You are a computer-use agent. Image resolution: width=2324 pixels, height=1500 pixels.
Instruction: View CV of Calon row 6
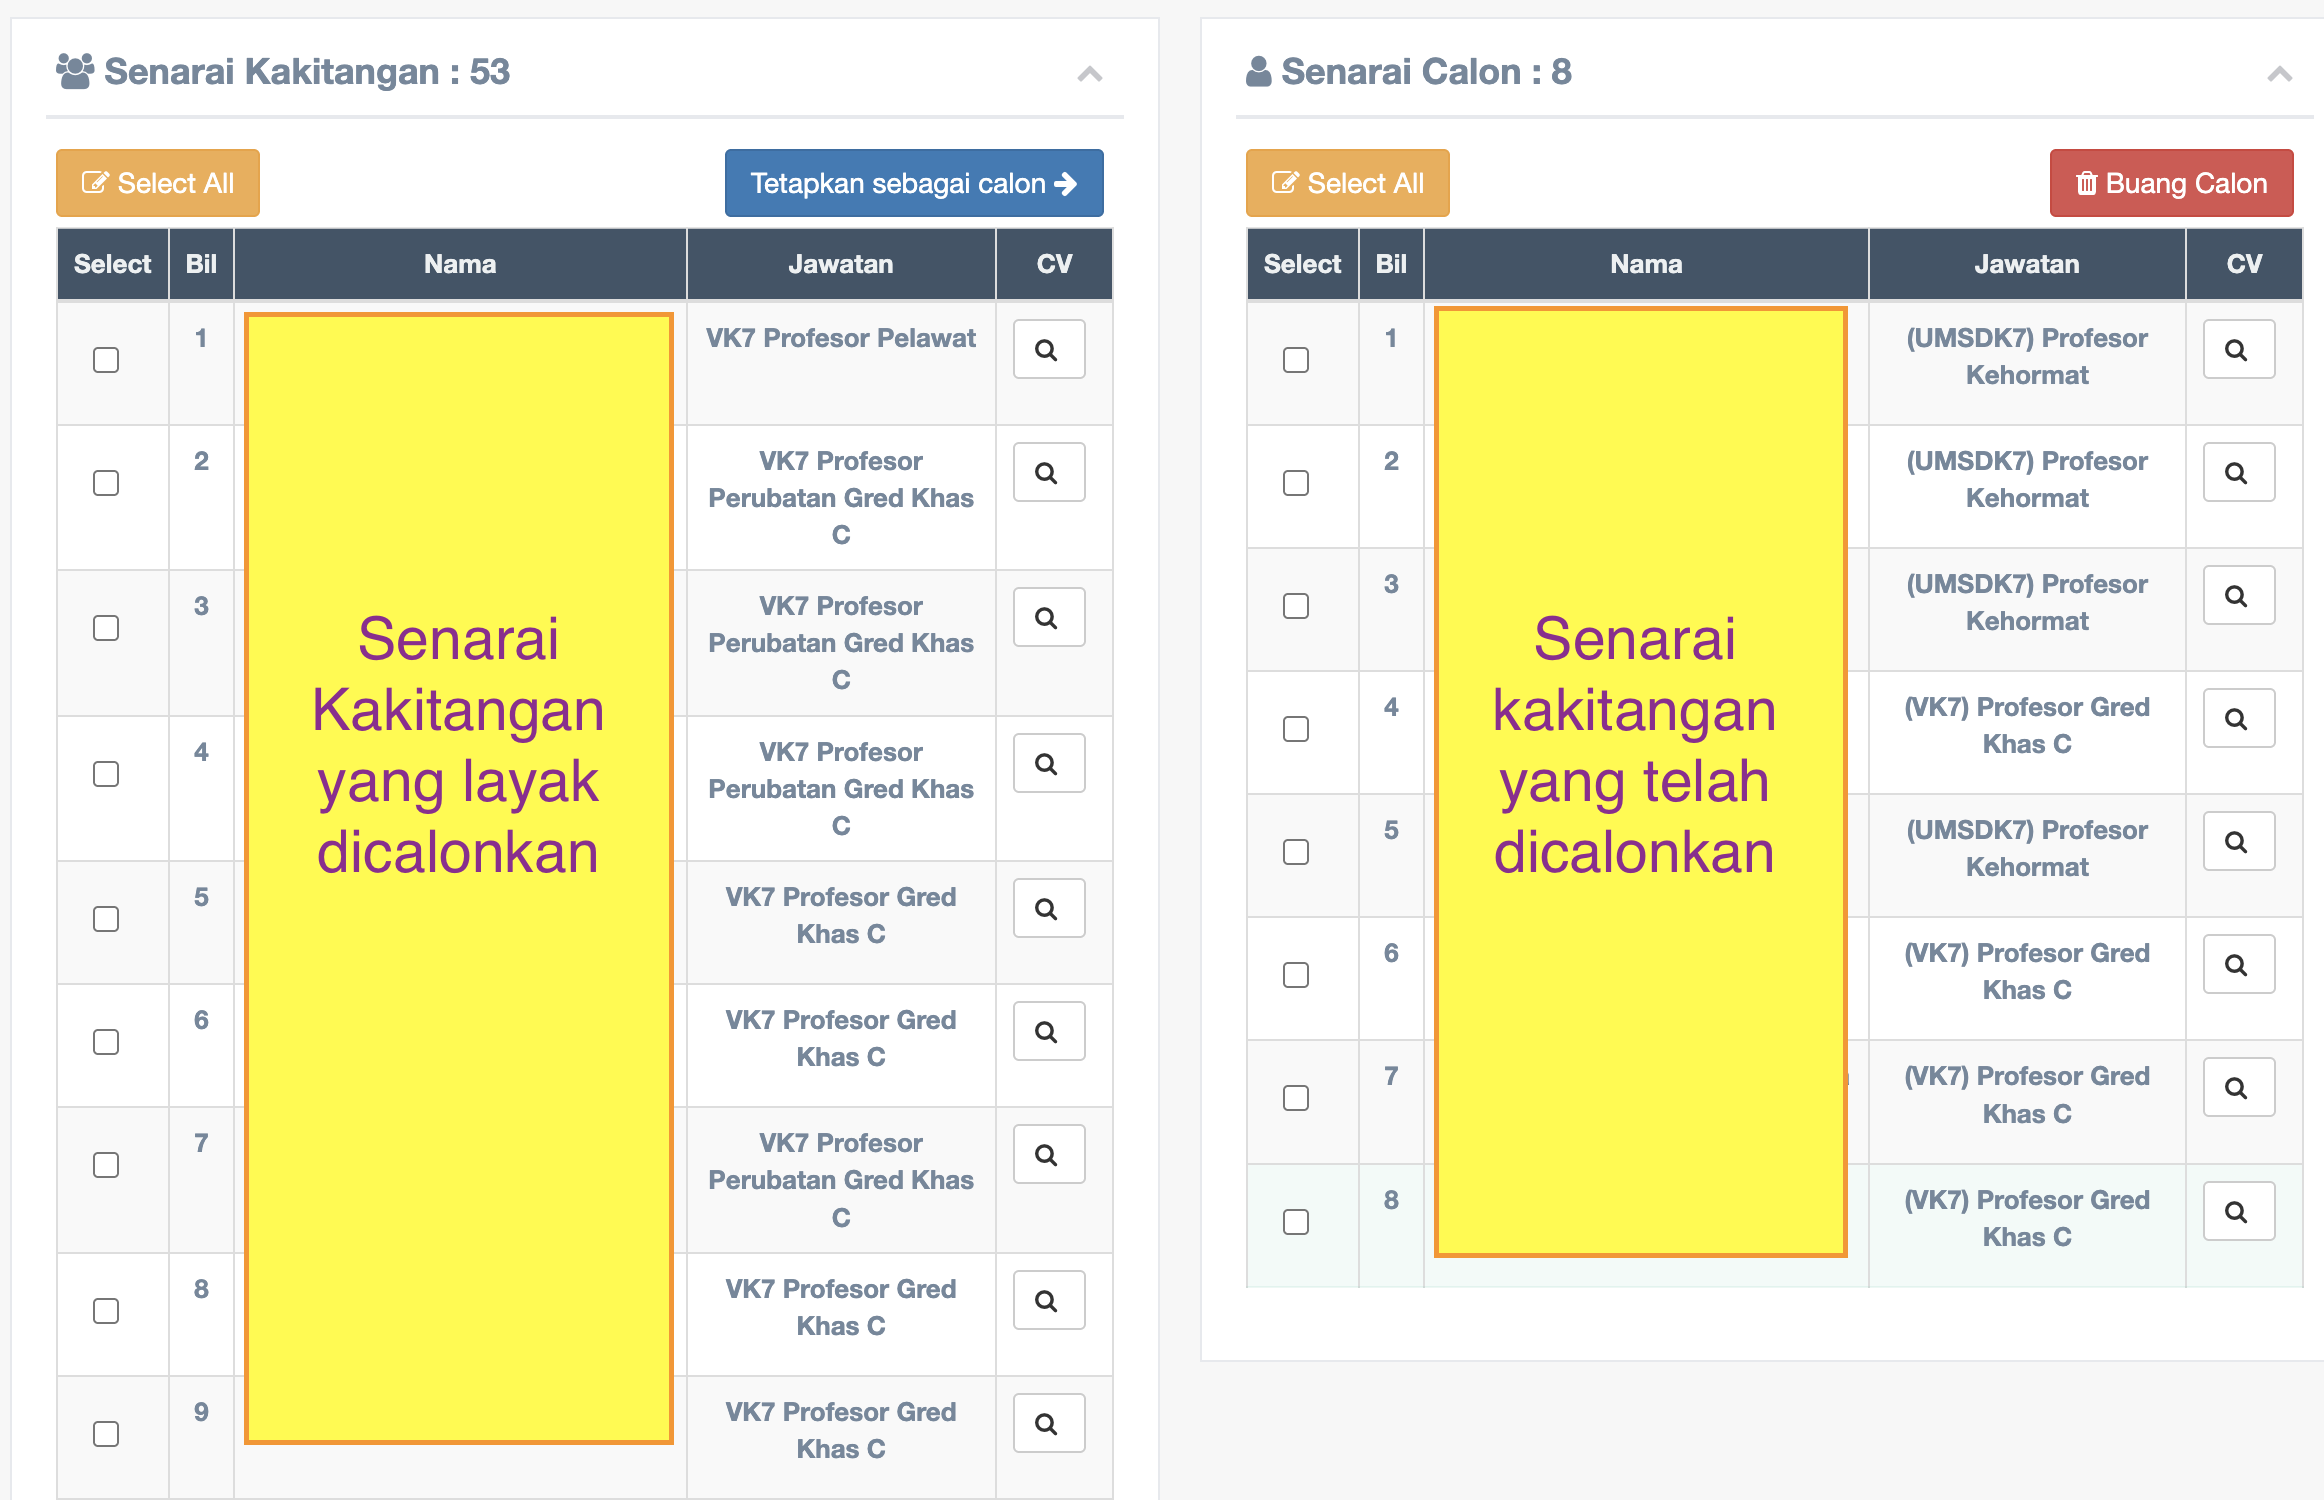point(2238,965)
